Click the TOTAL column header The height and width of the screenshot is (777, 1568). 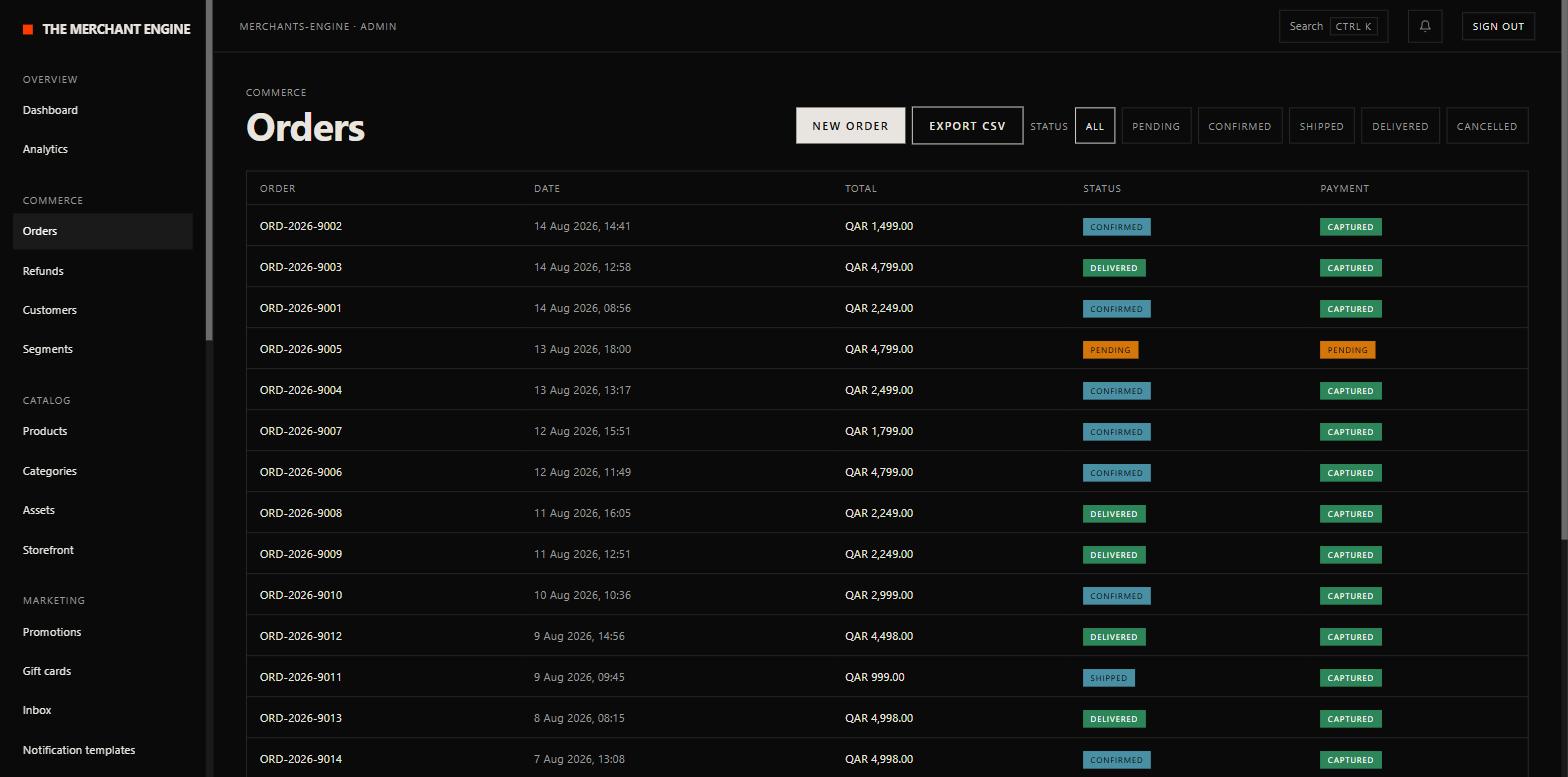(860, 188)
